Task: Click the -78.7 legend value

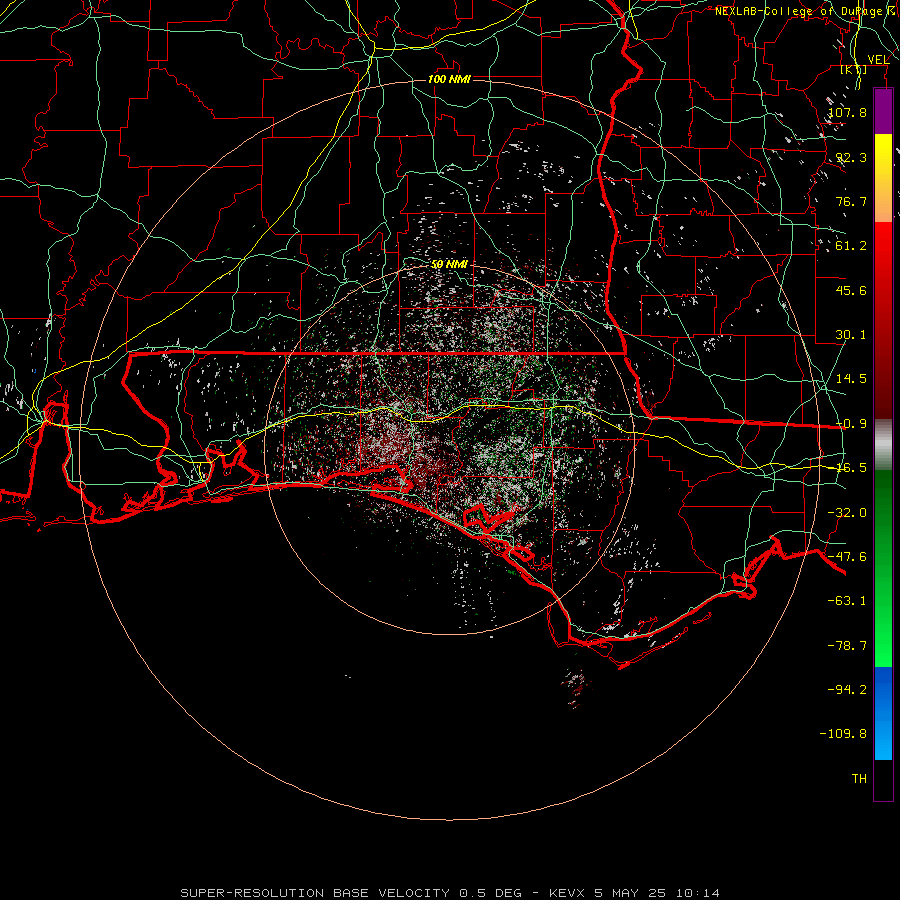Action: pos(847,646)
